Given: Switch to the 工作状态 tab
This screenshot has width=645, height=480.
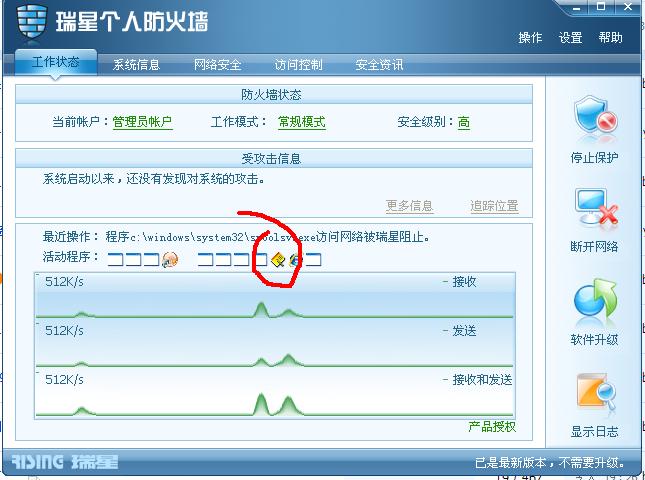Looking at the screenshot, I should [x=56, y=62].
